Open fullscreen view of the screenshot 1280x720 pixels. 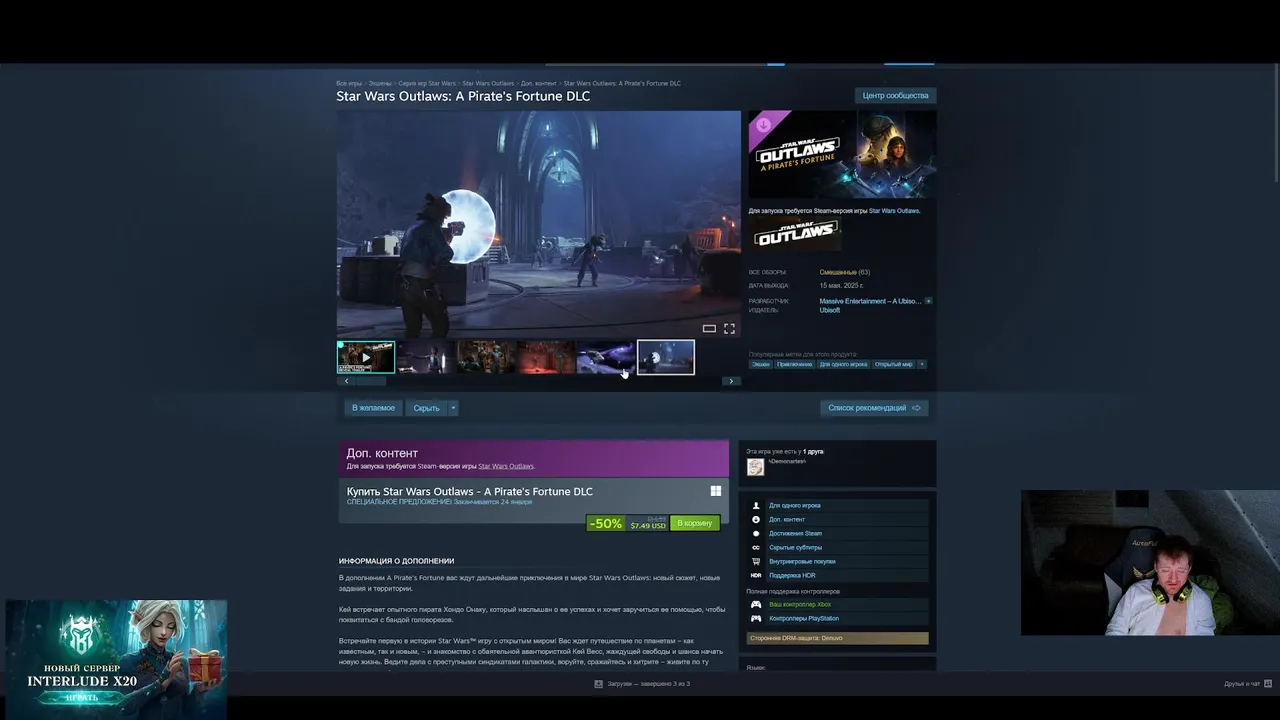pos(729,328)
